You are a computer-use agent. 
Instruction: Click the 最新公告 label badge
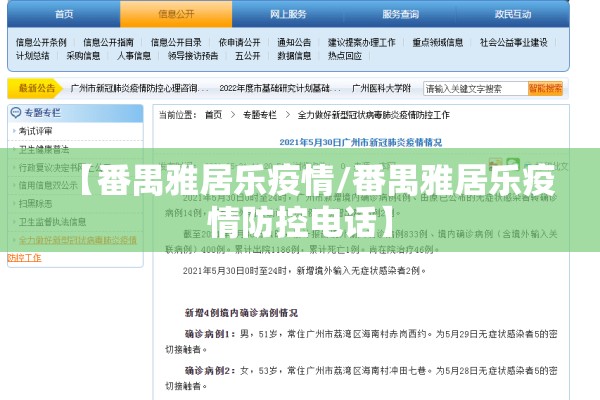coord(34,88)
